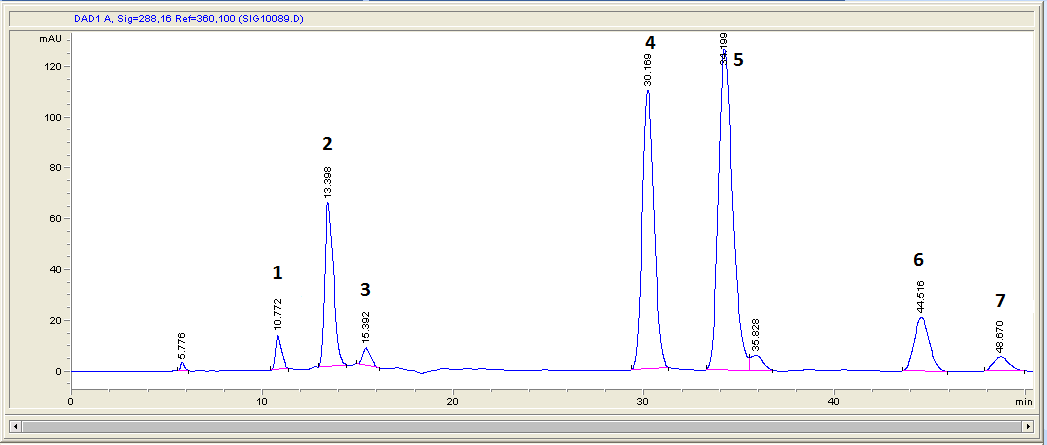Image resolution: width=1047 pixels, height=445 pixels.
Task: Click the right arrow of horizontal scrollbar
Action: pyautogui.click(x=1027, y=425)
